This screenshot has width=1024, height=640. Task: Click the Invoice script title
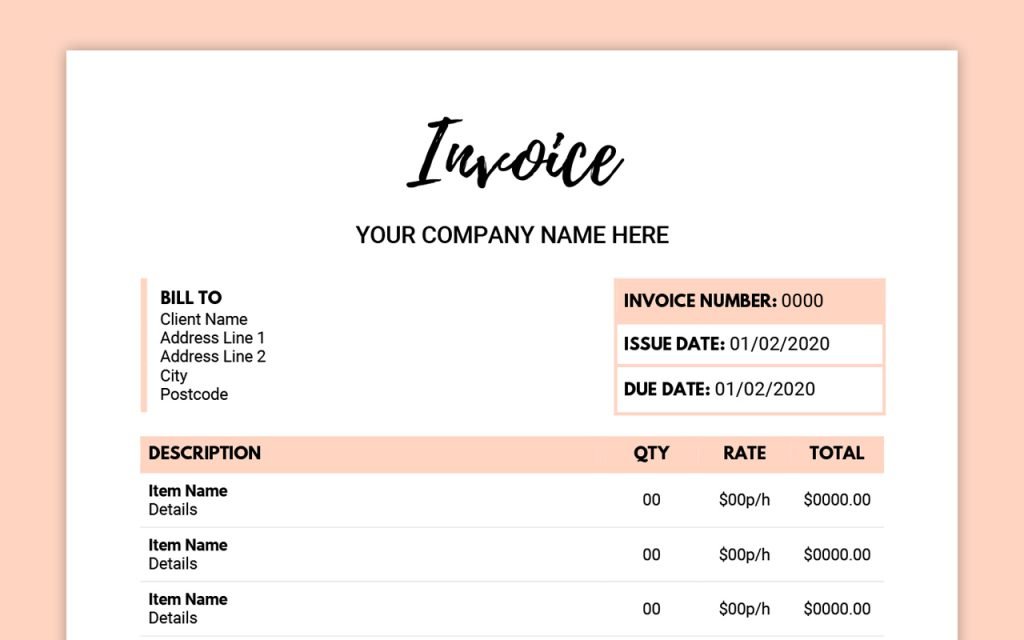pyautogui.click(x=515, y=153)
